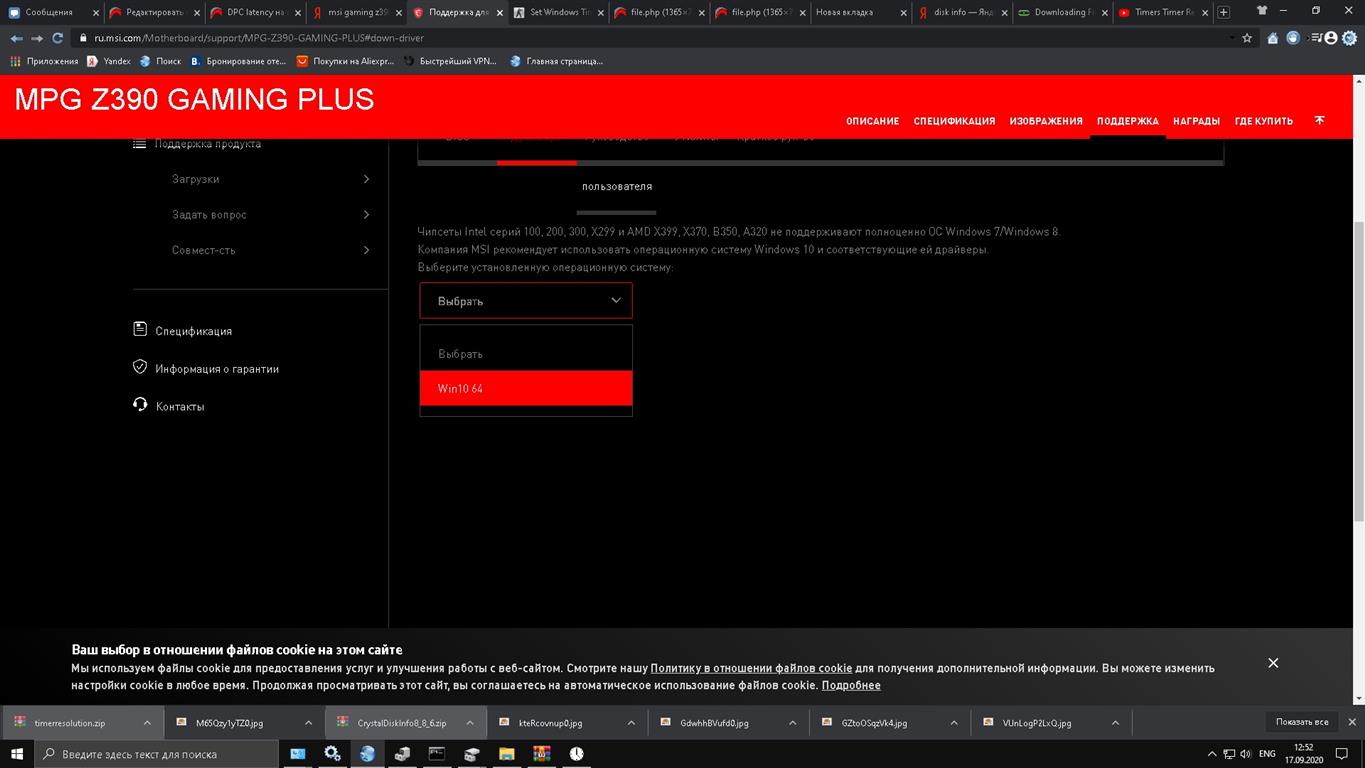1365x768 pixels.
Task: Open the clock app icon in the taskbar
Action: [x=576, y=753]
